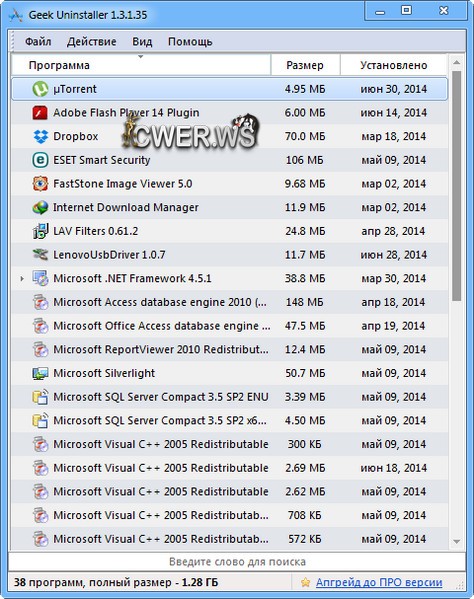The width and height of the screenshot is (474, 599).
Task: Click the Office Access database engine icon
Action: [x=40, y=326]
